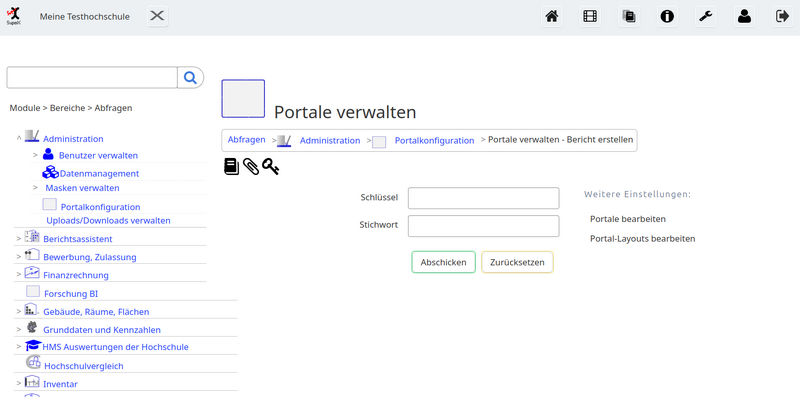Click the Datenmanagement cubes icon
The height and width of the screenshot is (397, 800).
tap(51, 172)
